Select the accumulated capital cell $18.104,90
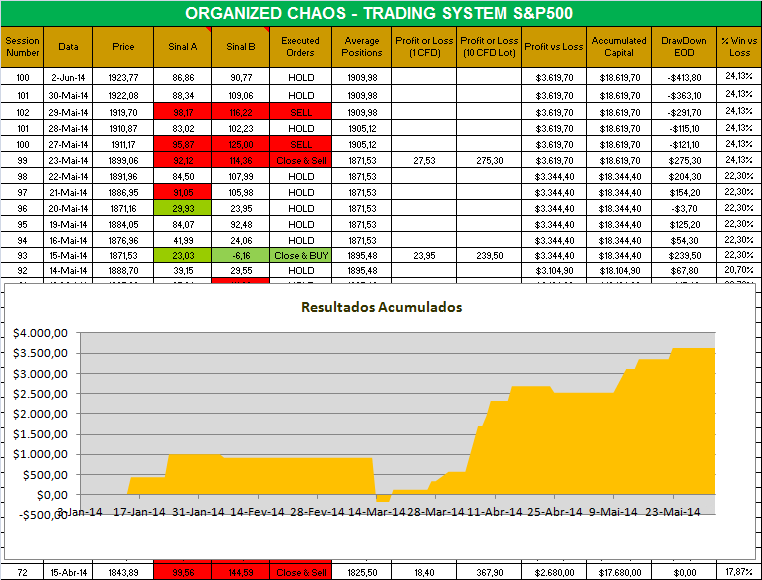The height and width of the screenshot is (580, 762). 619,270
